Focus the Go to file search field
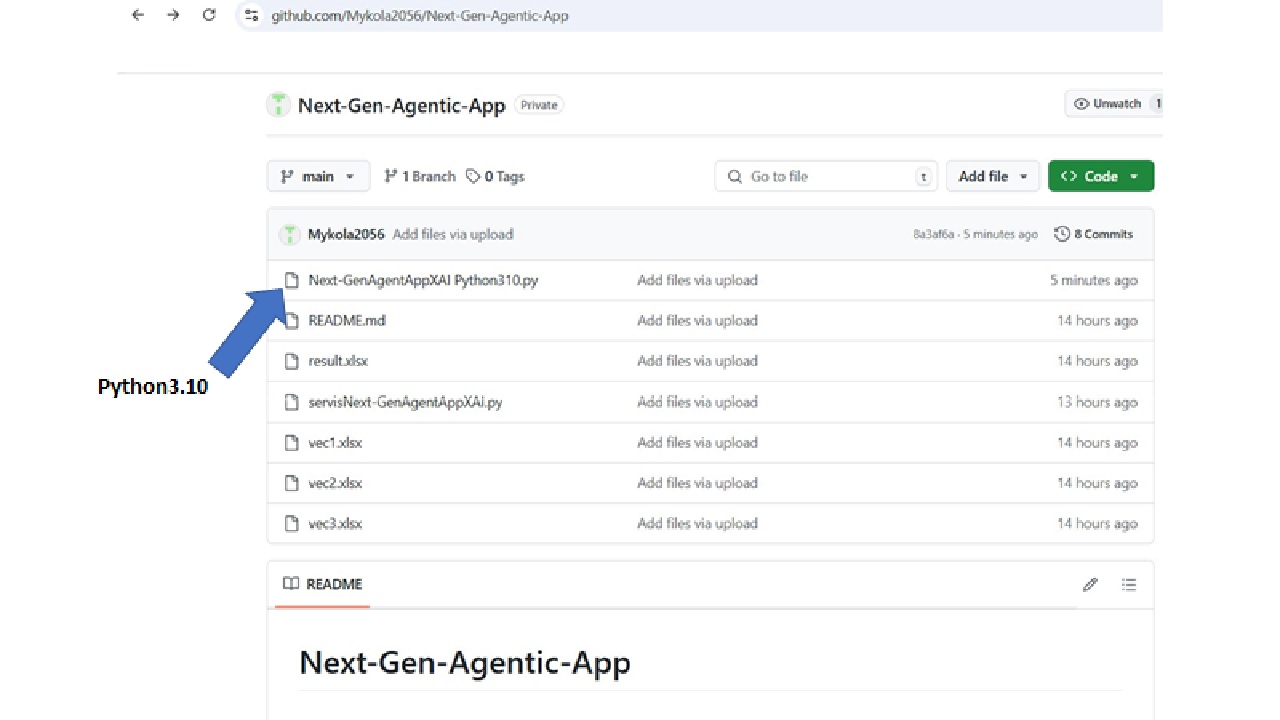Viewport: 1280px width, 720px height. [826, 176]
